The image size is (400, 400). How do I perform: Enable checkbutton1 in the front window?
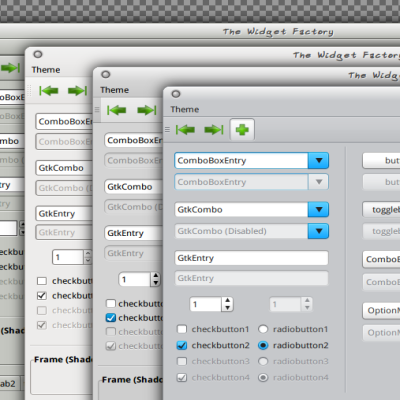tap(182, 329)
